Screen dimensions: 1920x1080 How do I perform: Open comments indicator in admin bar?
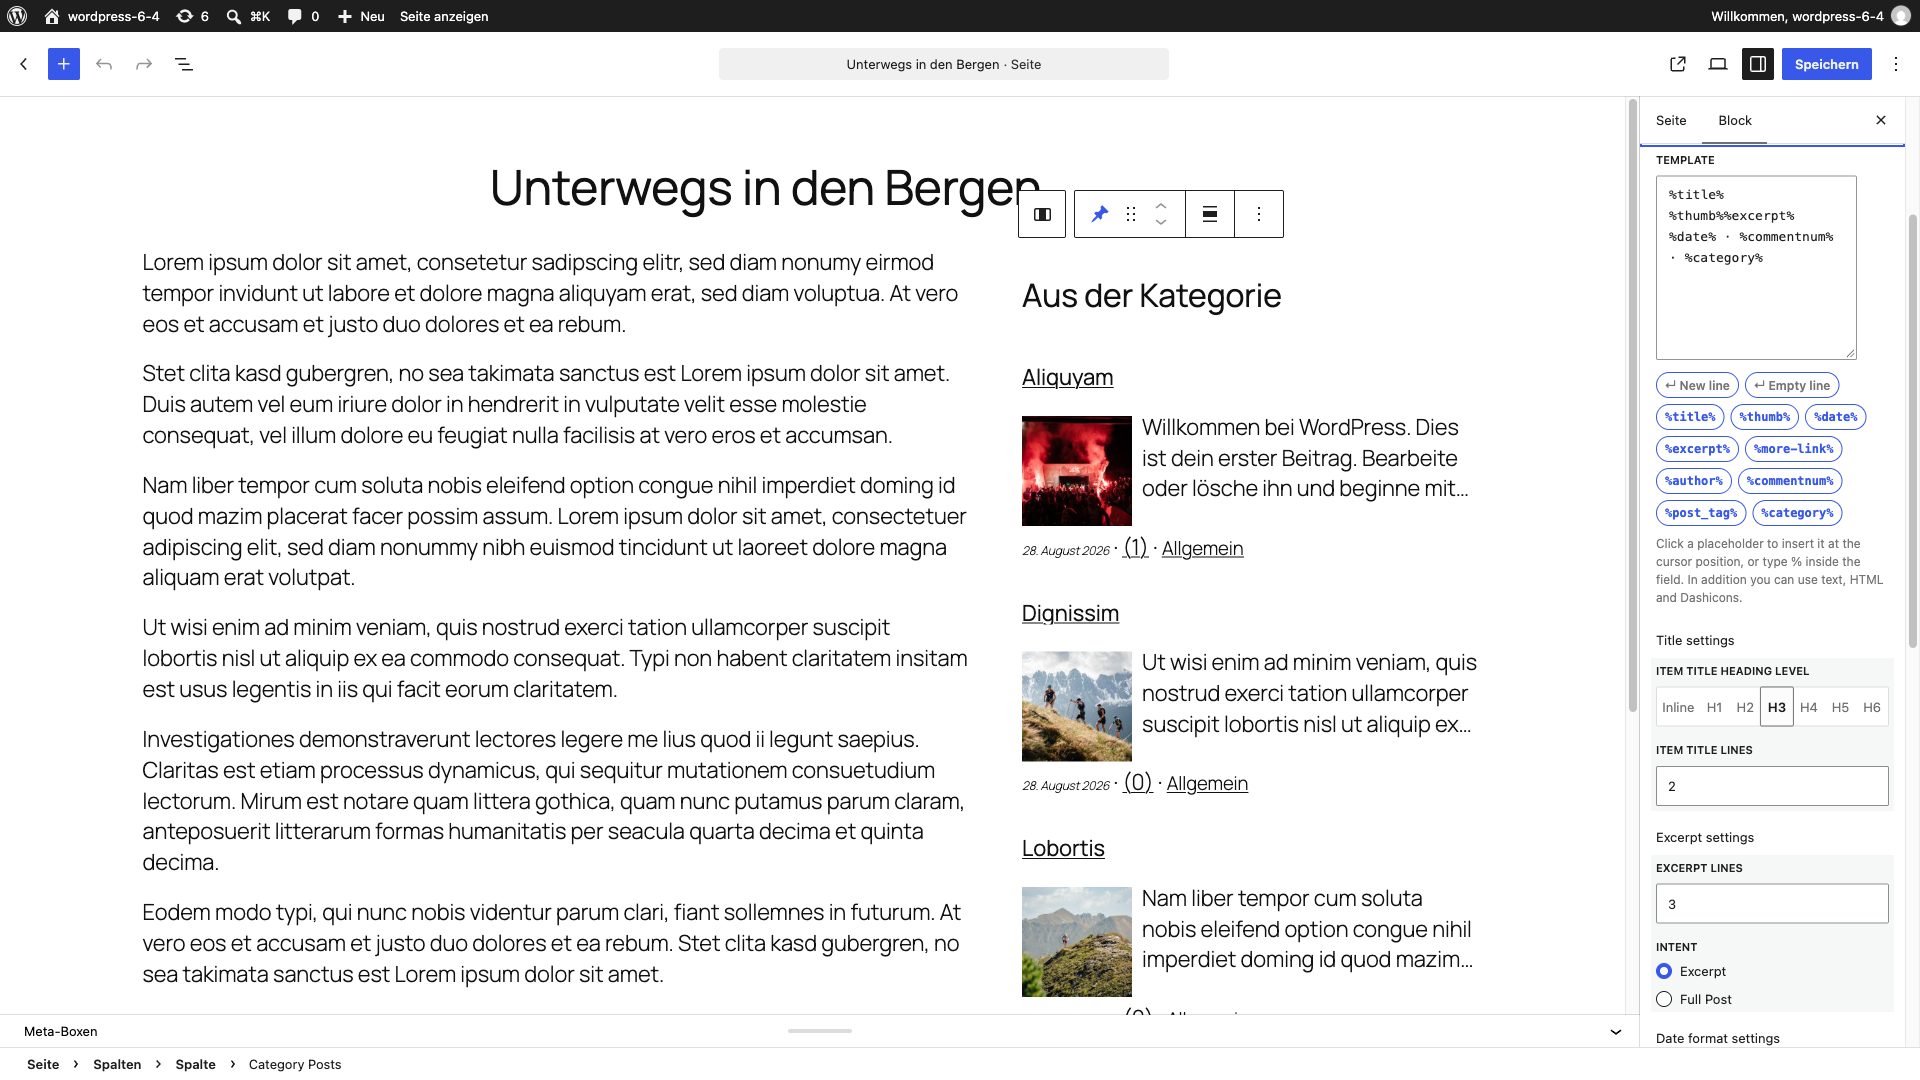(x=303, y=16)
